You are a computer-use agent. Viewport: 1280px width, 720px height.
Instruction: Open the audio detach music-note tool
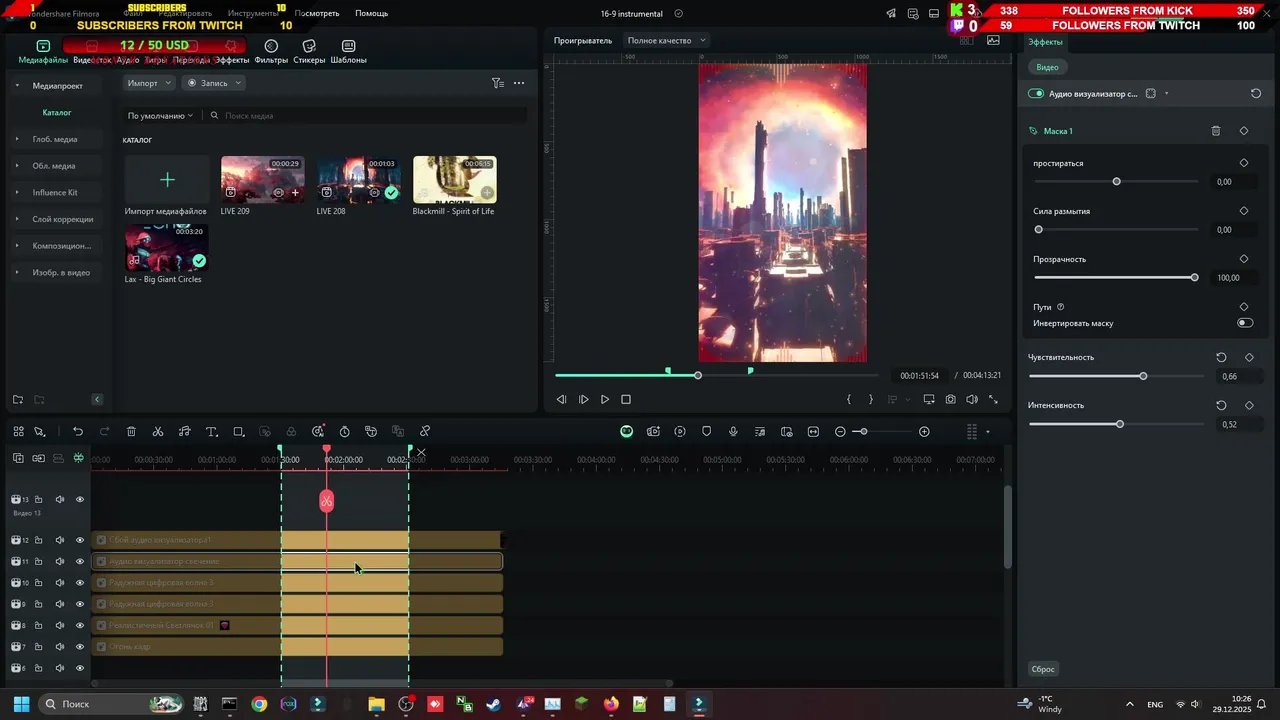(185, 432)
